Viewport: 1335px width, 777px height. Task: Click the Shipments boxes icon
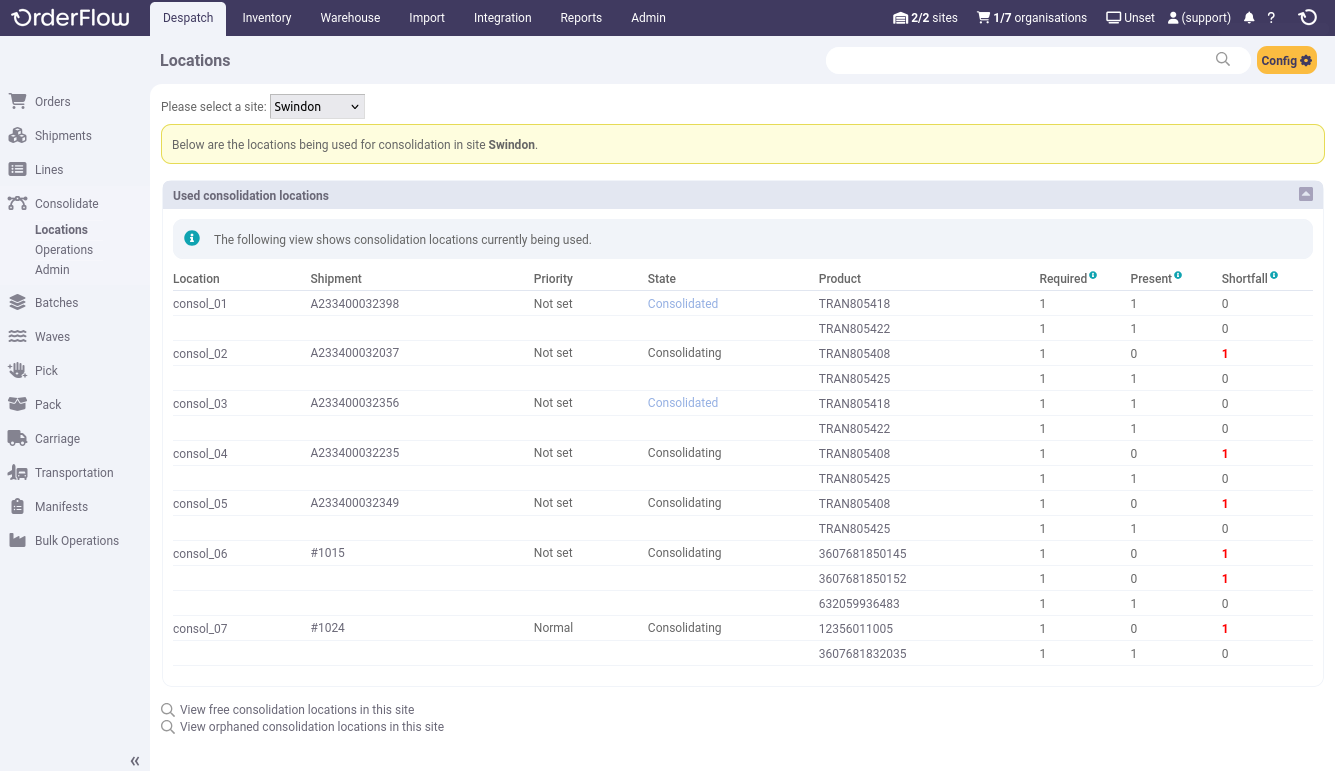click(x=17, y=135)
